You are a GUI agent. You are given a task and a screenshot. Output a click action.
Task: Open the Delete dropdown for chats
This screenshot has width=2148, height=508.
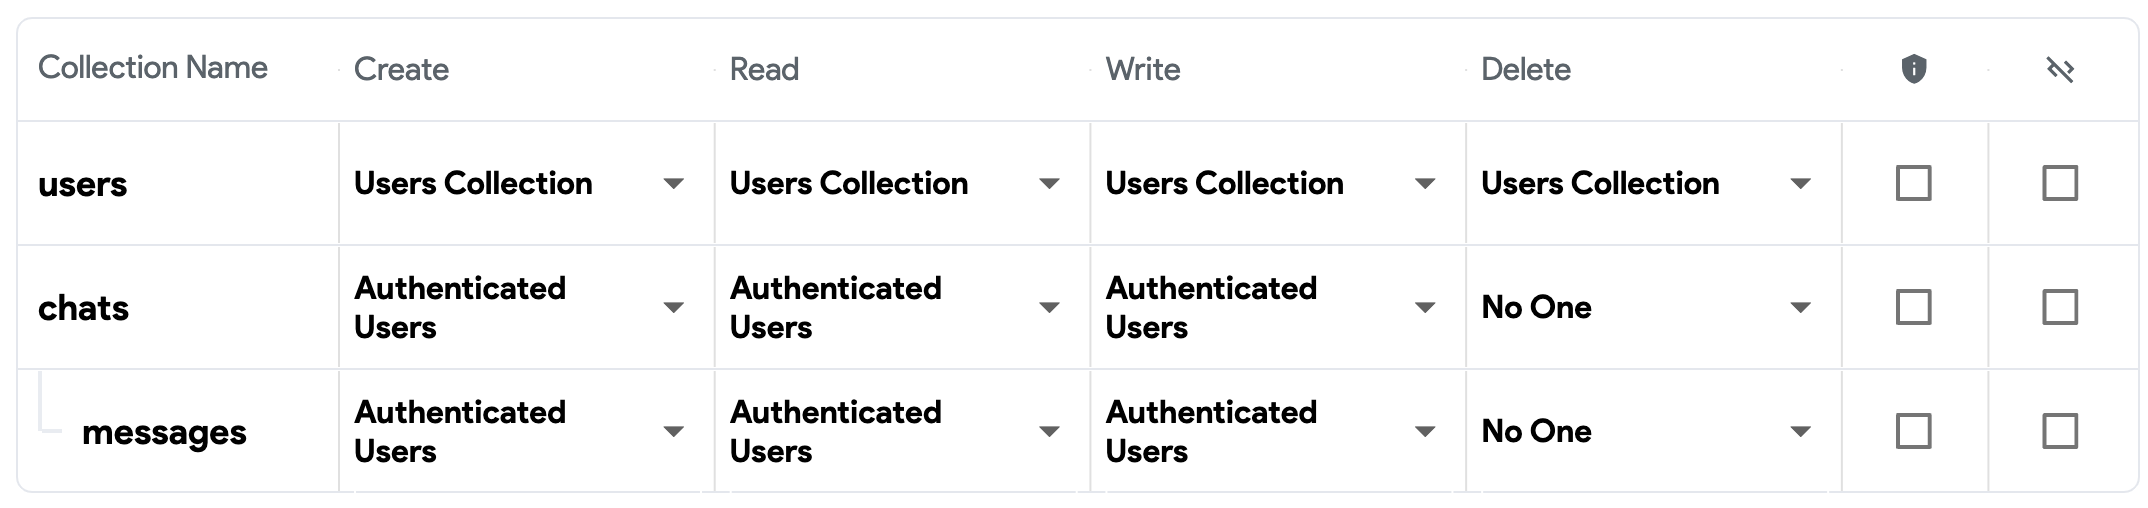1647,307
